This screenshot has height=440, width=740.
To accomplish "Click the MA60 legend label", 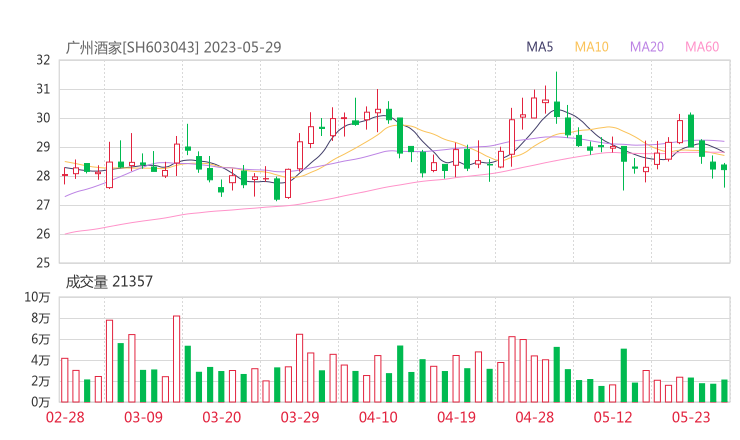I will [x=702, y=47].
